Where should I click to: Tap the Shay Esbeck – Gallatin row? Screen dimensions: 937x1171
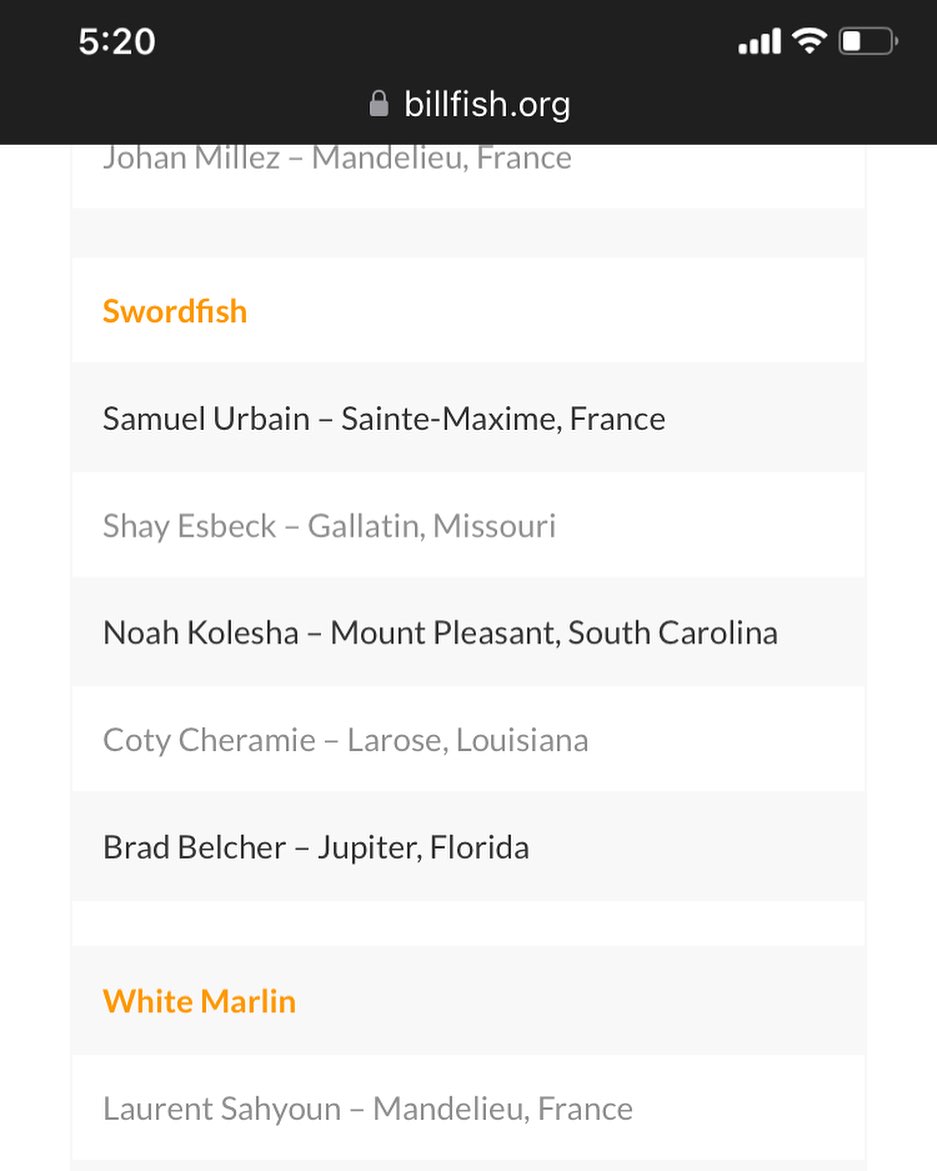tap(329, 526)
